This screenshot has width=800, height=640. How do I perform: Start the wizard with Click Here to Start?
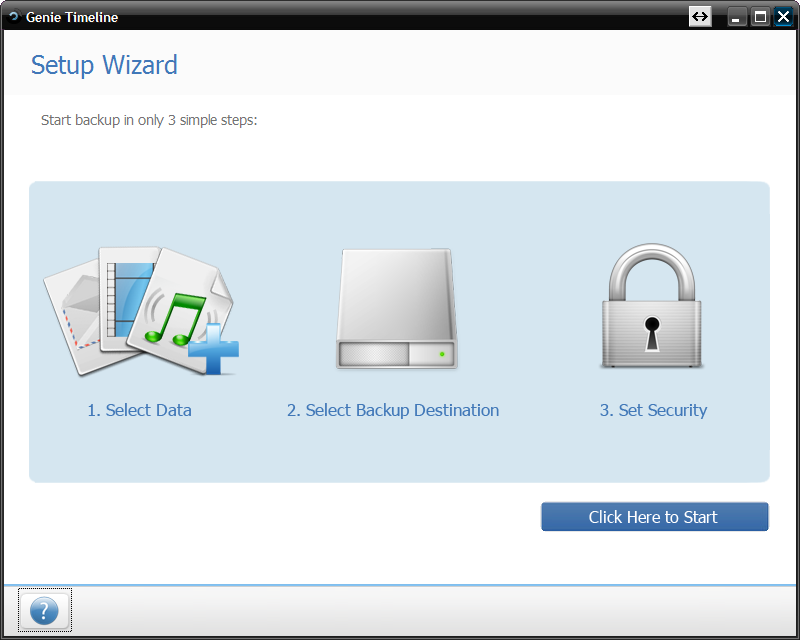click(x=655, y=516)
